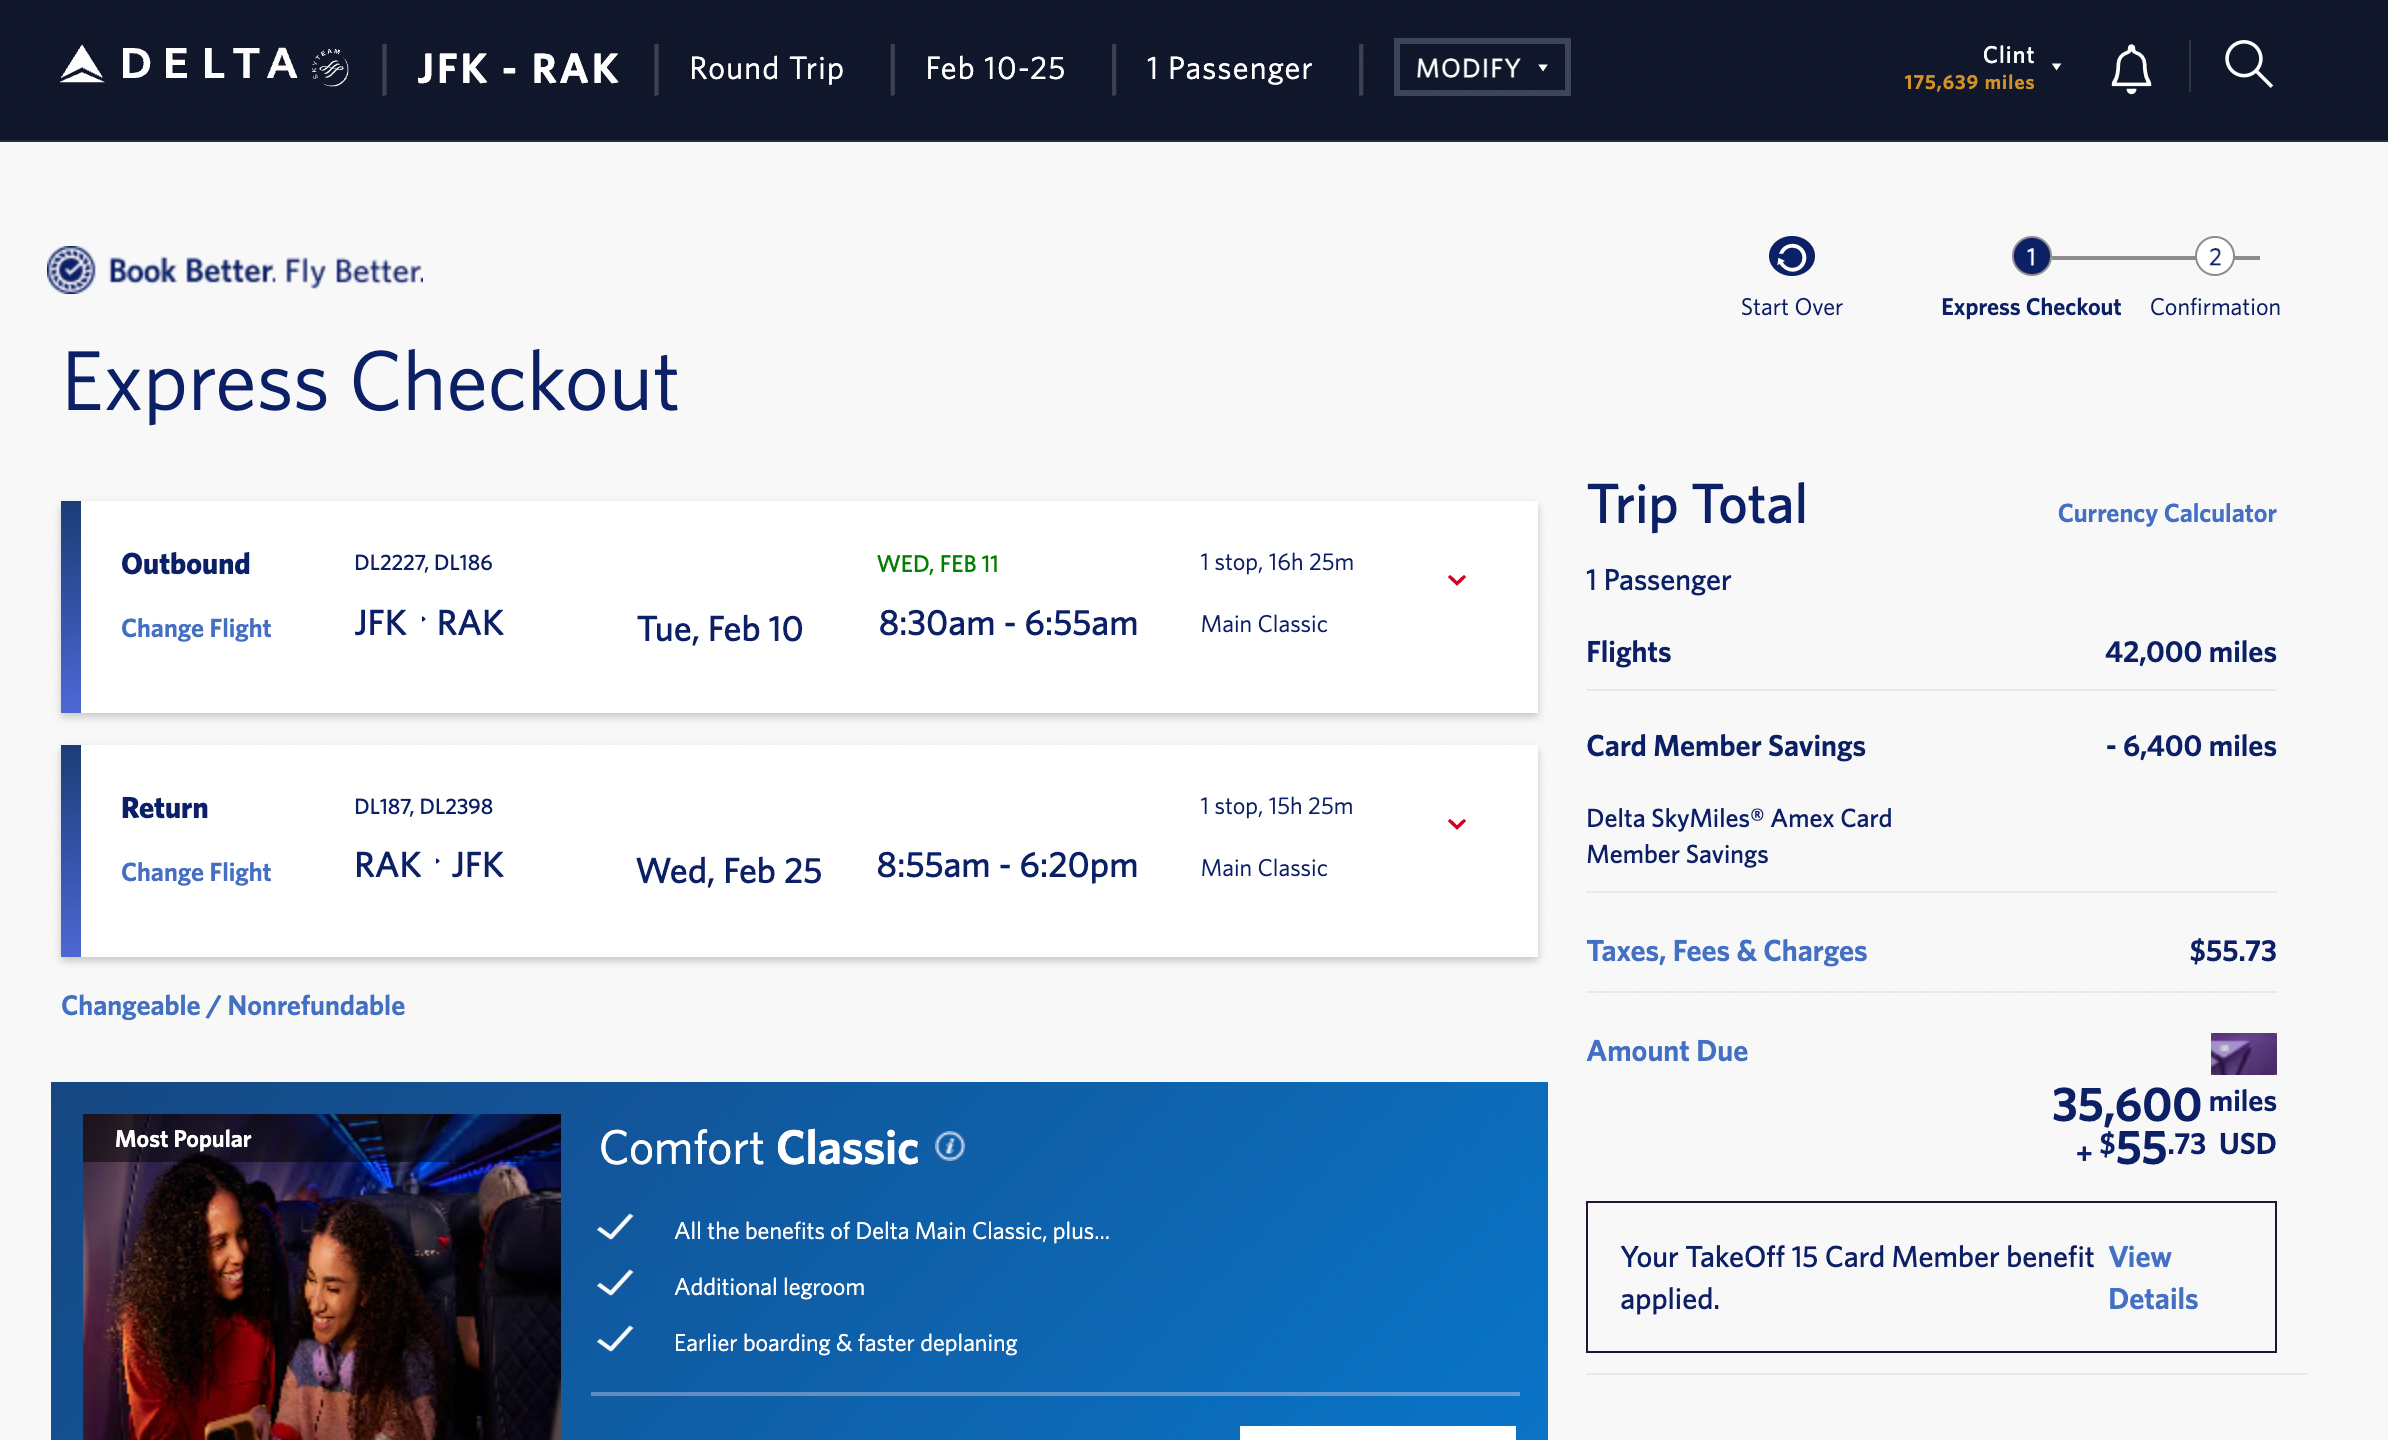The height and width of the screenshot is (1440, 2388).
Task: Click Changeable / Nonrefundable link
Action: [233, 1005]
